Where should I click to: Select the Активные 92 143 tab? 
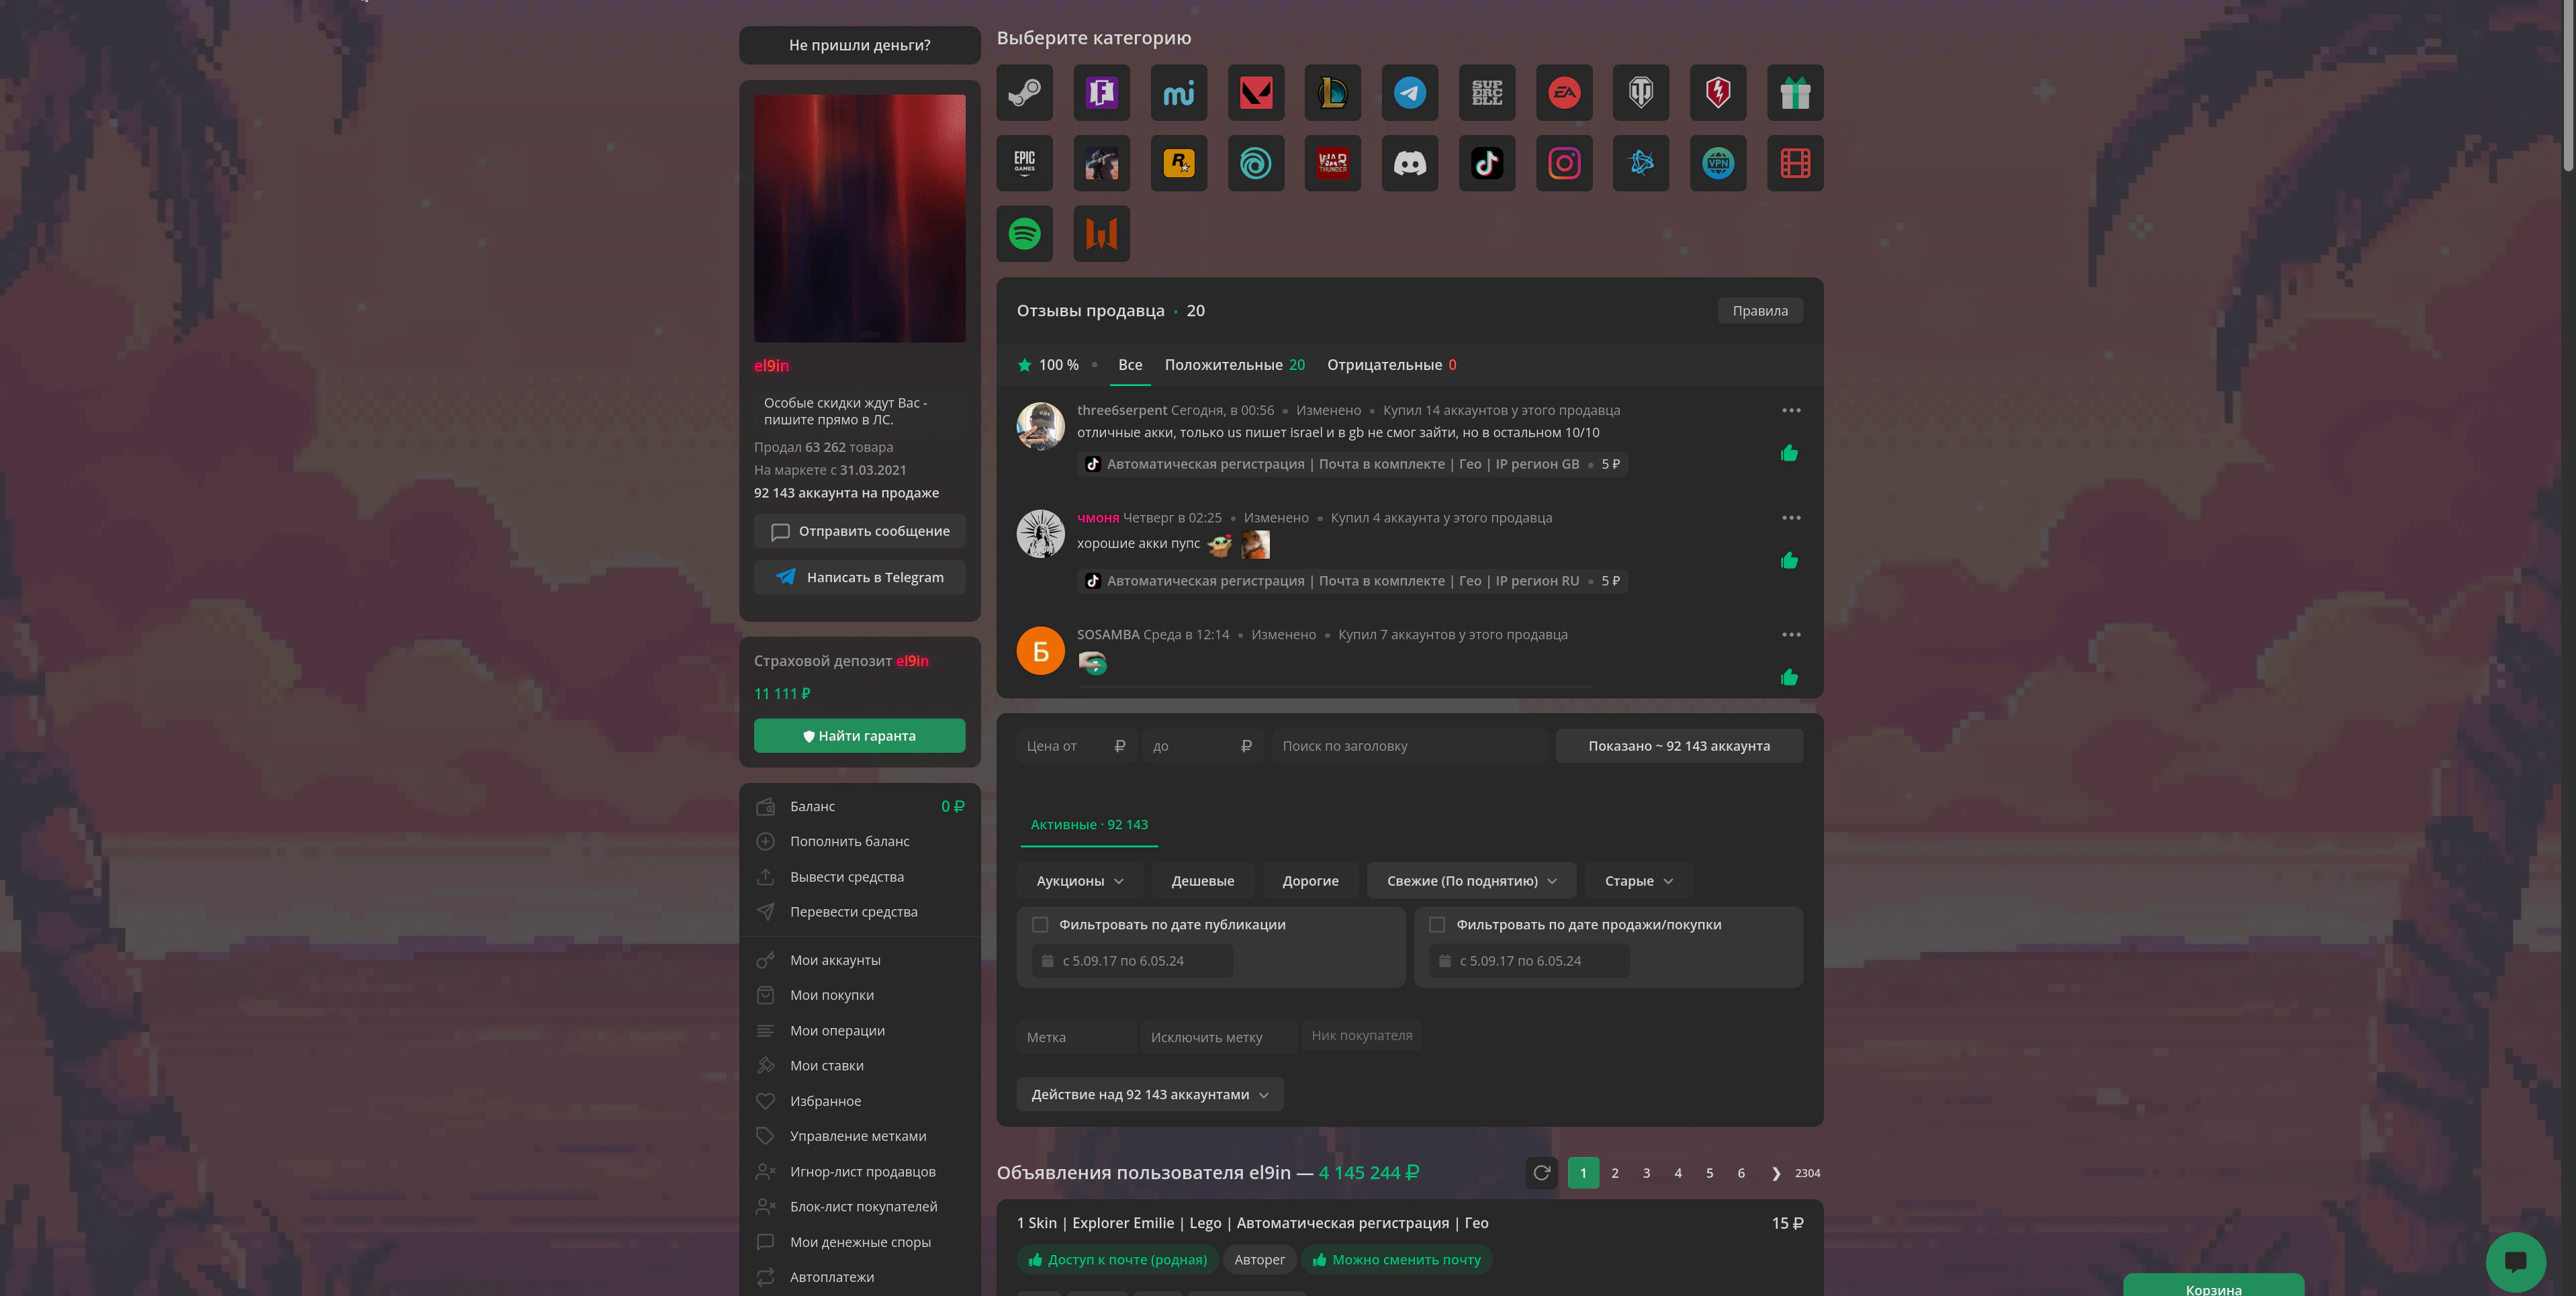pyautogui.click(x=1089, y=825)
